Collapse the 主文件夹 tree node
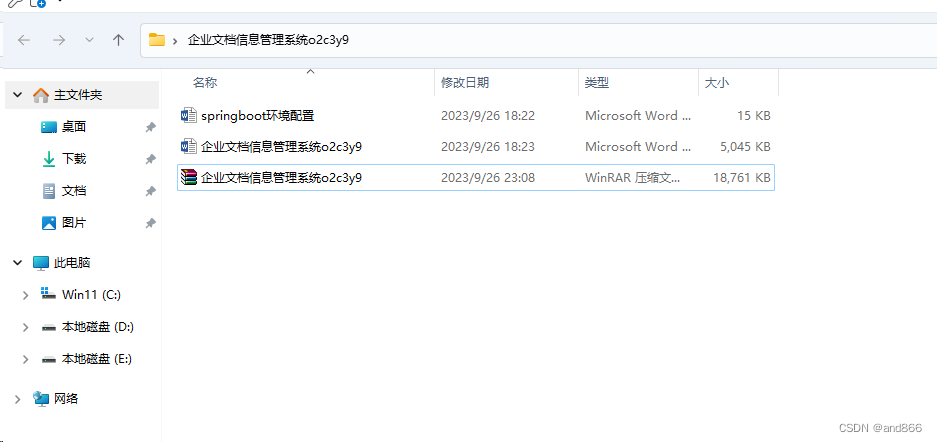 [x=17, y=95]
